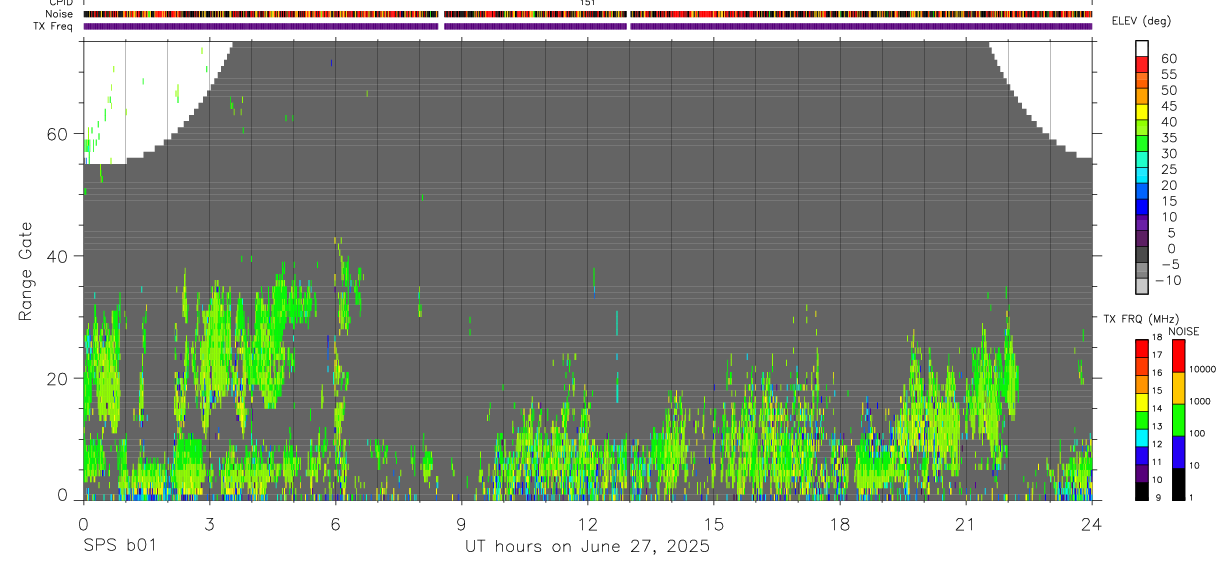Click 'UT hours on June 27, 2025' axis title

[x=588, y=547]
